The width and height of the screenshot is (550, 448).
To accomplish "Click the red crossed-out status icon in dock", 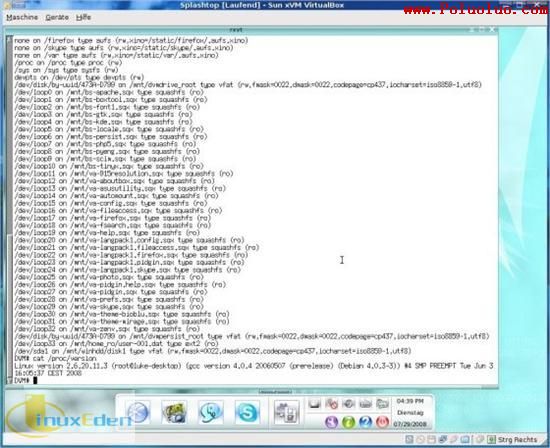I will pyautogui.click(x=332, y=403).
